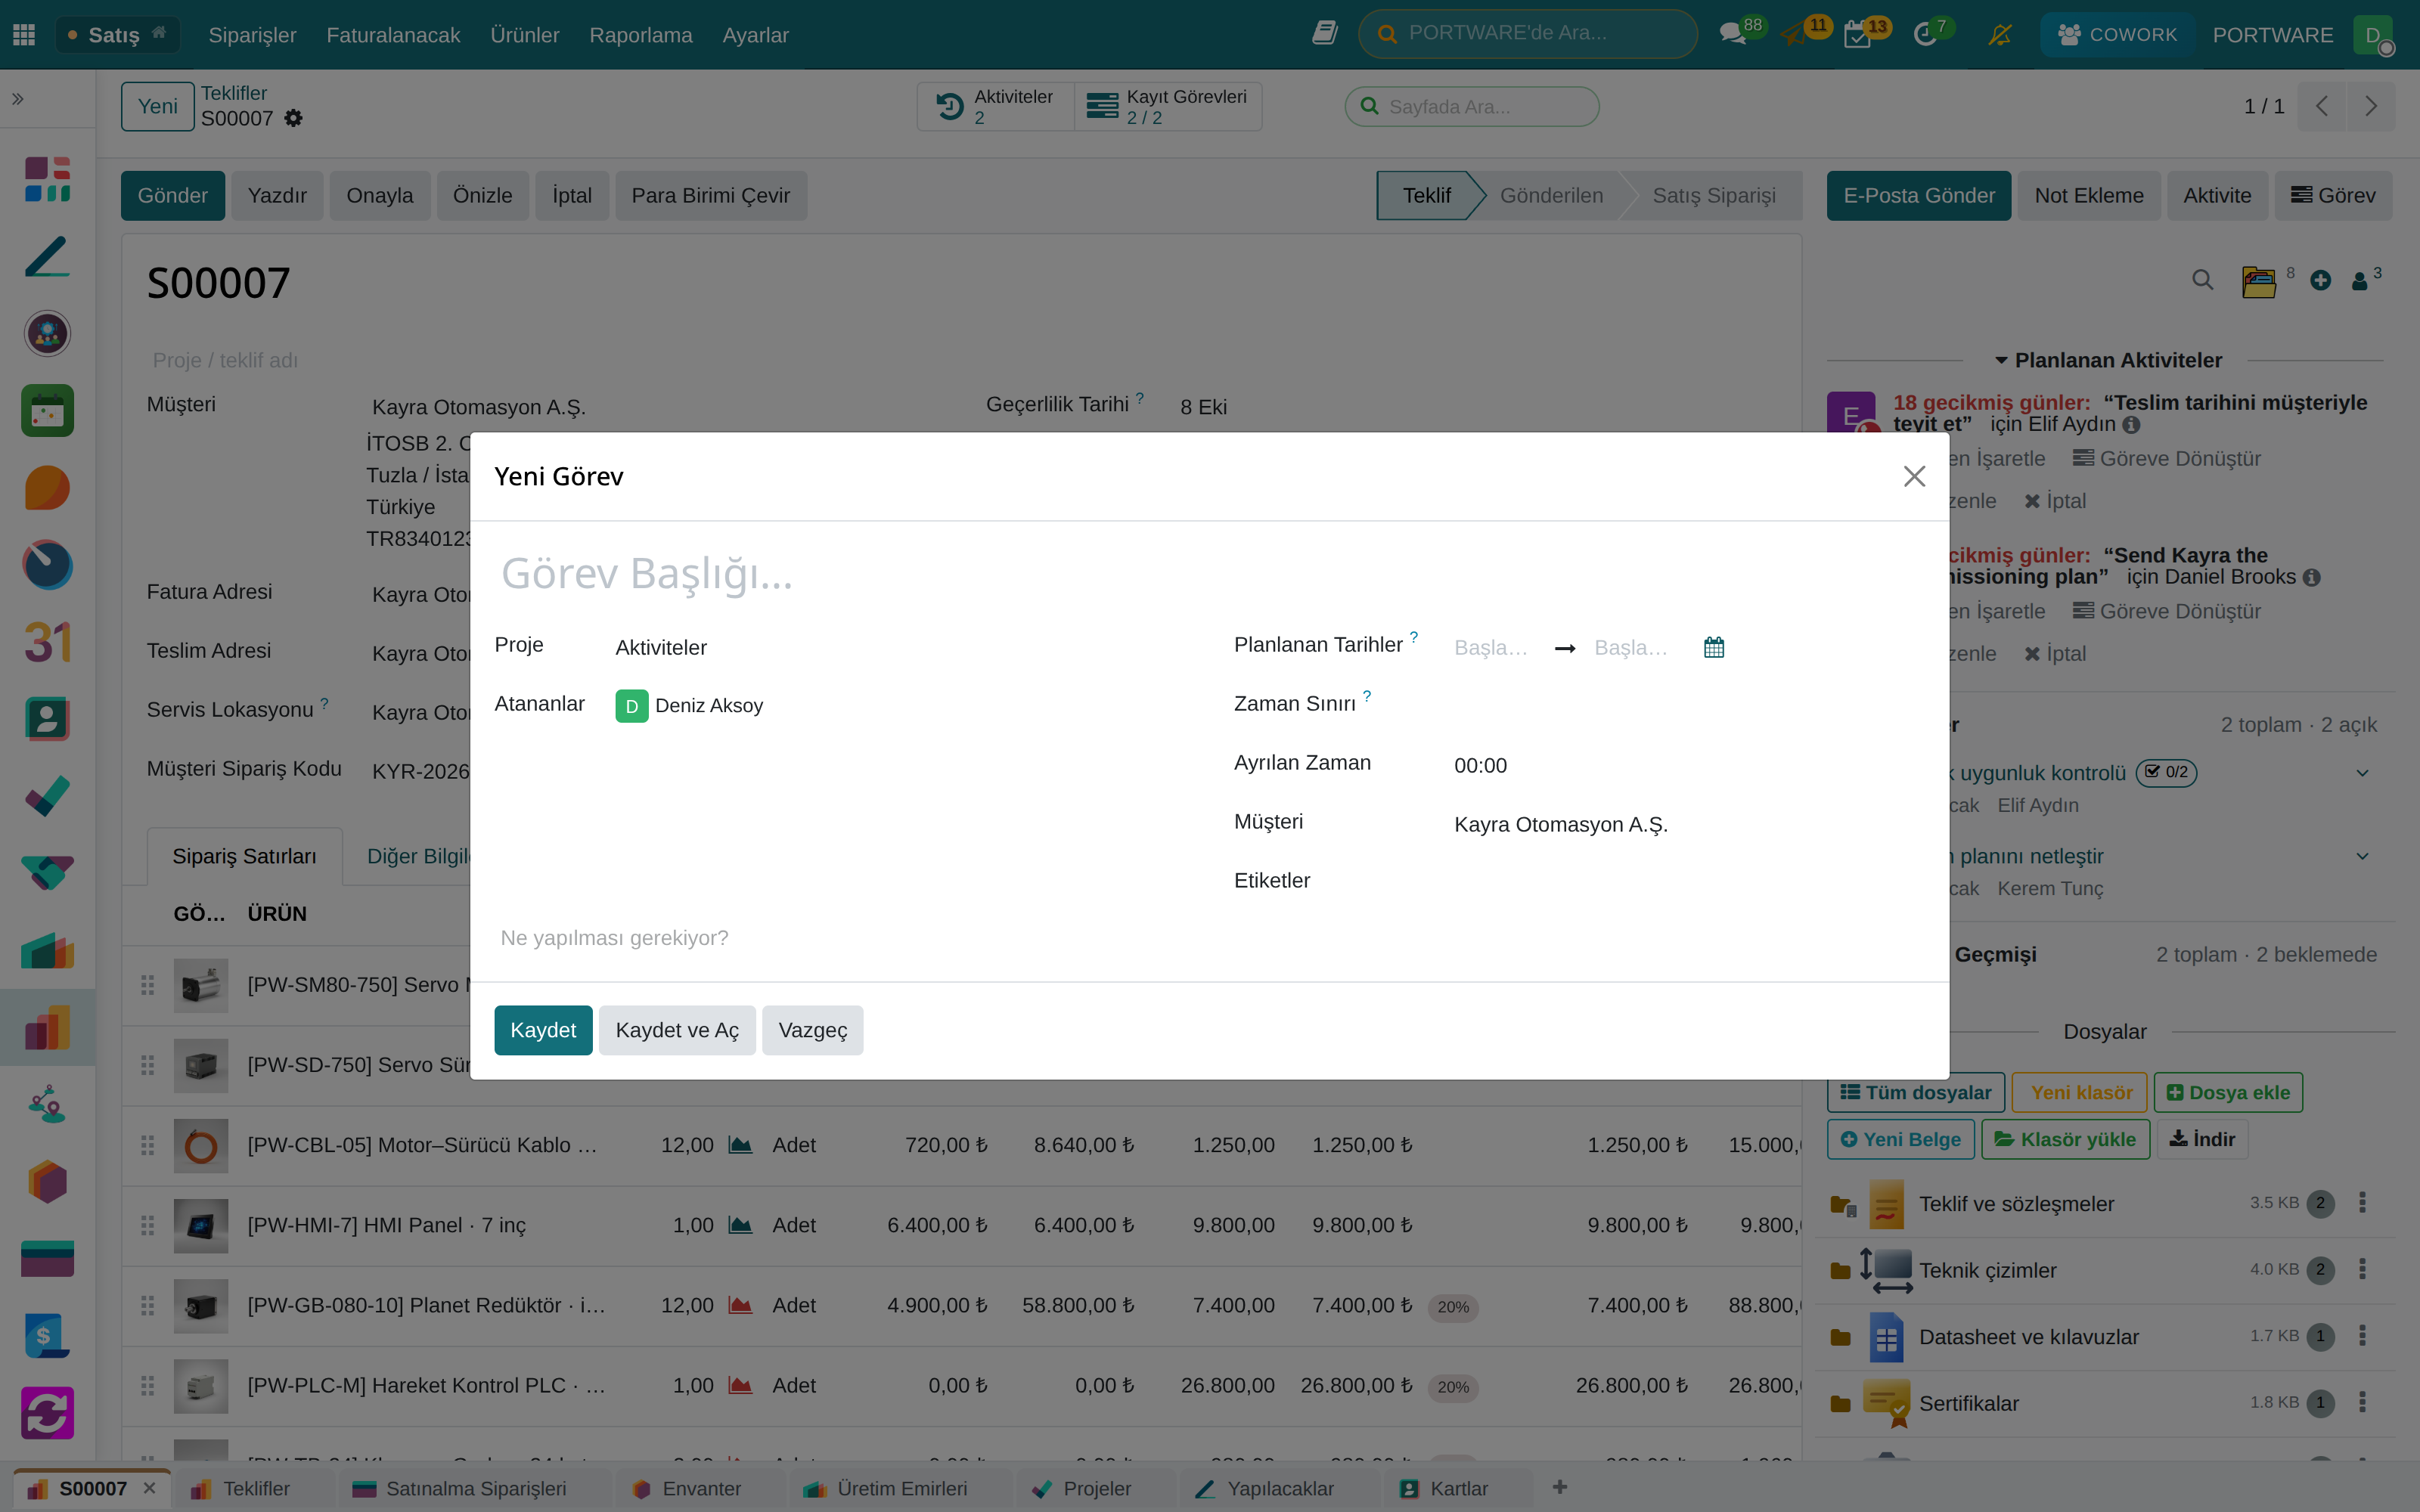Screen dimensions: 2420x1512
Task: Expand the uygunluk kontrolü task row
Action: 2362,773
